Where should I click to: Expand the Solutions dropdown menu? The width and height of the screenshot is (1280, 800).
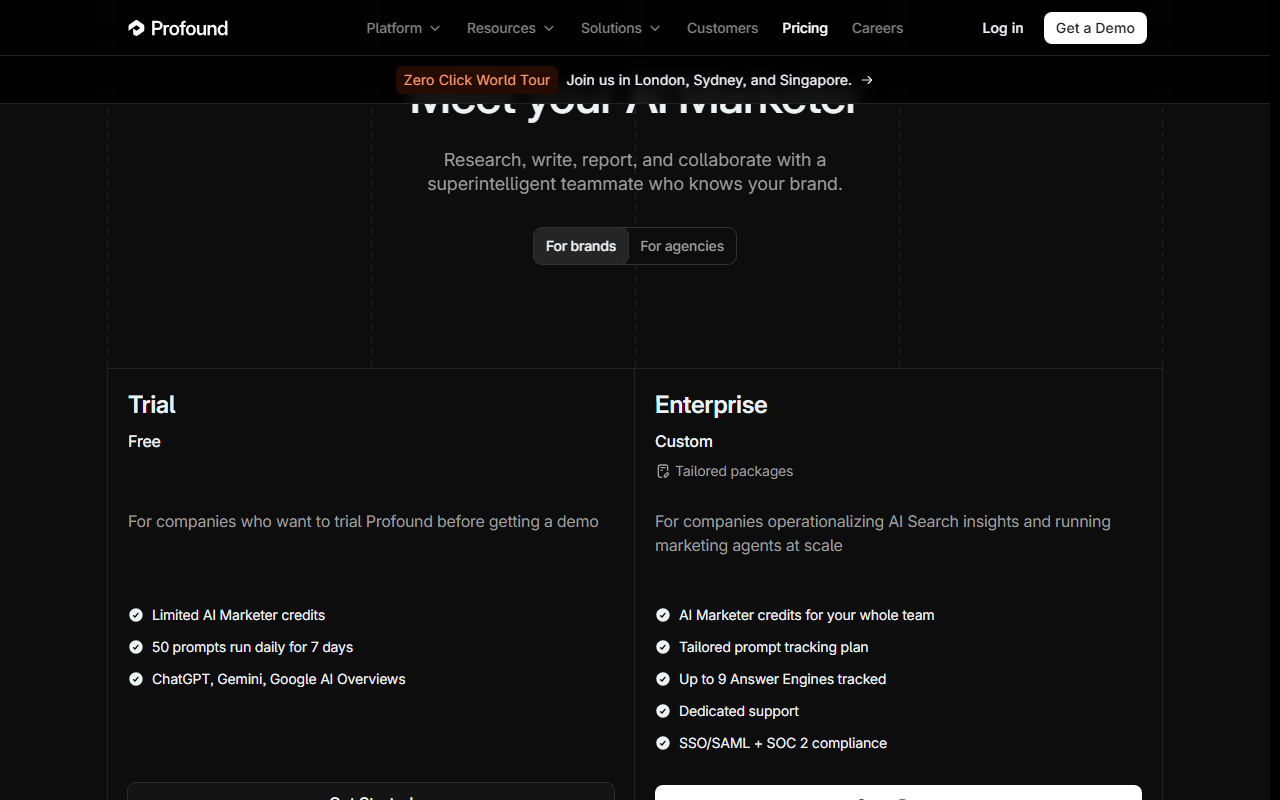coord(620,28)
